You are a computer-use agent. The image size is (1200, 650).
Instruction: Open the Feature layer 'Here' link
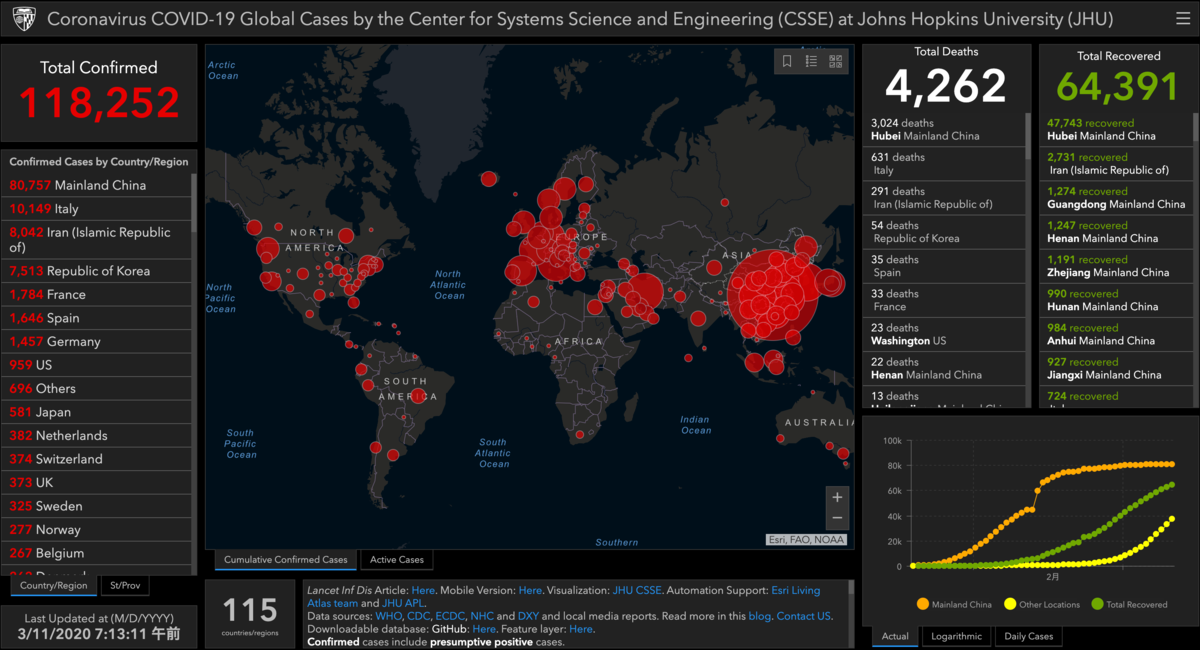580,629
